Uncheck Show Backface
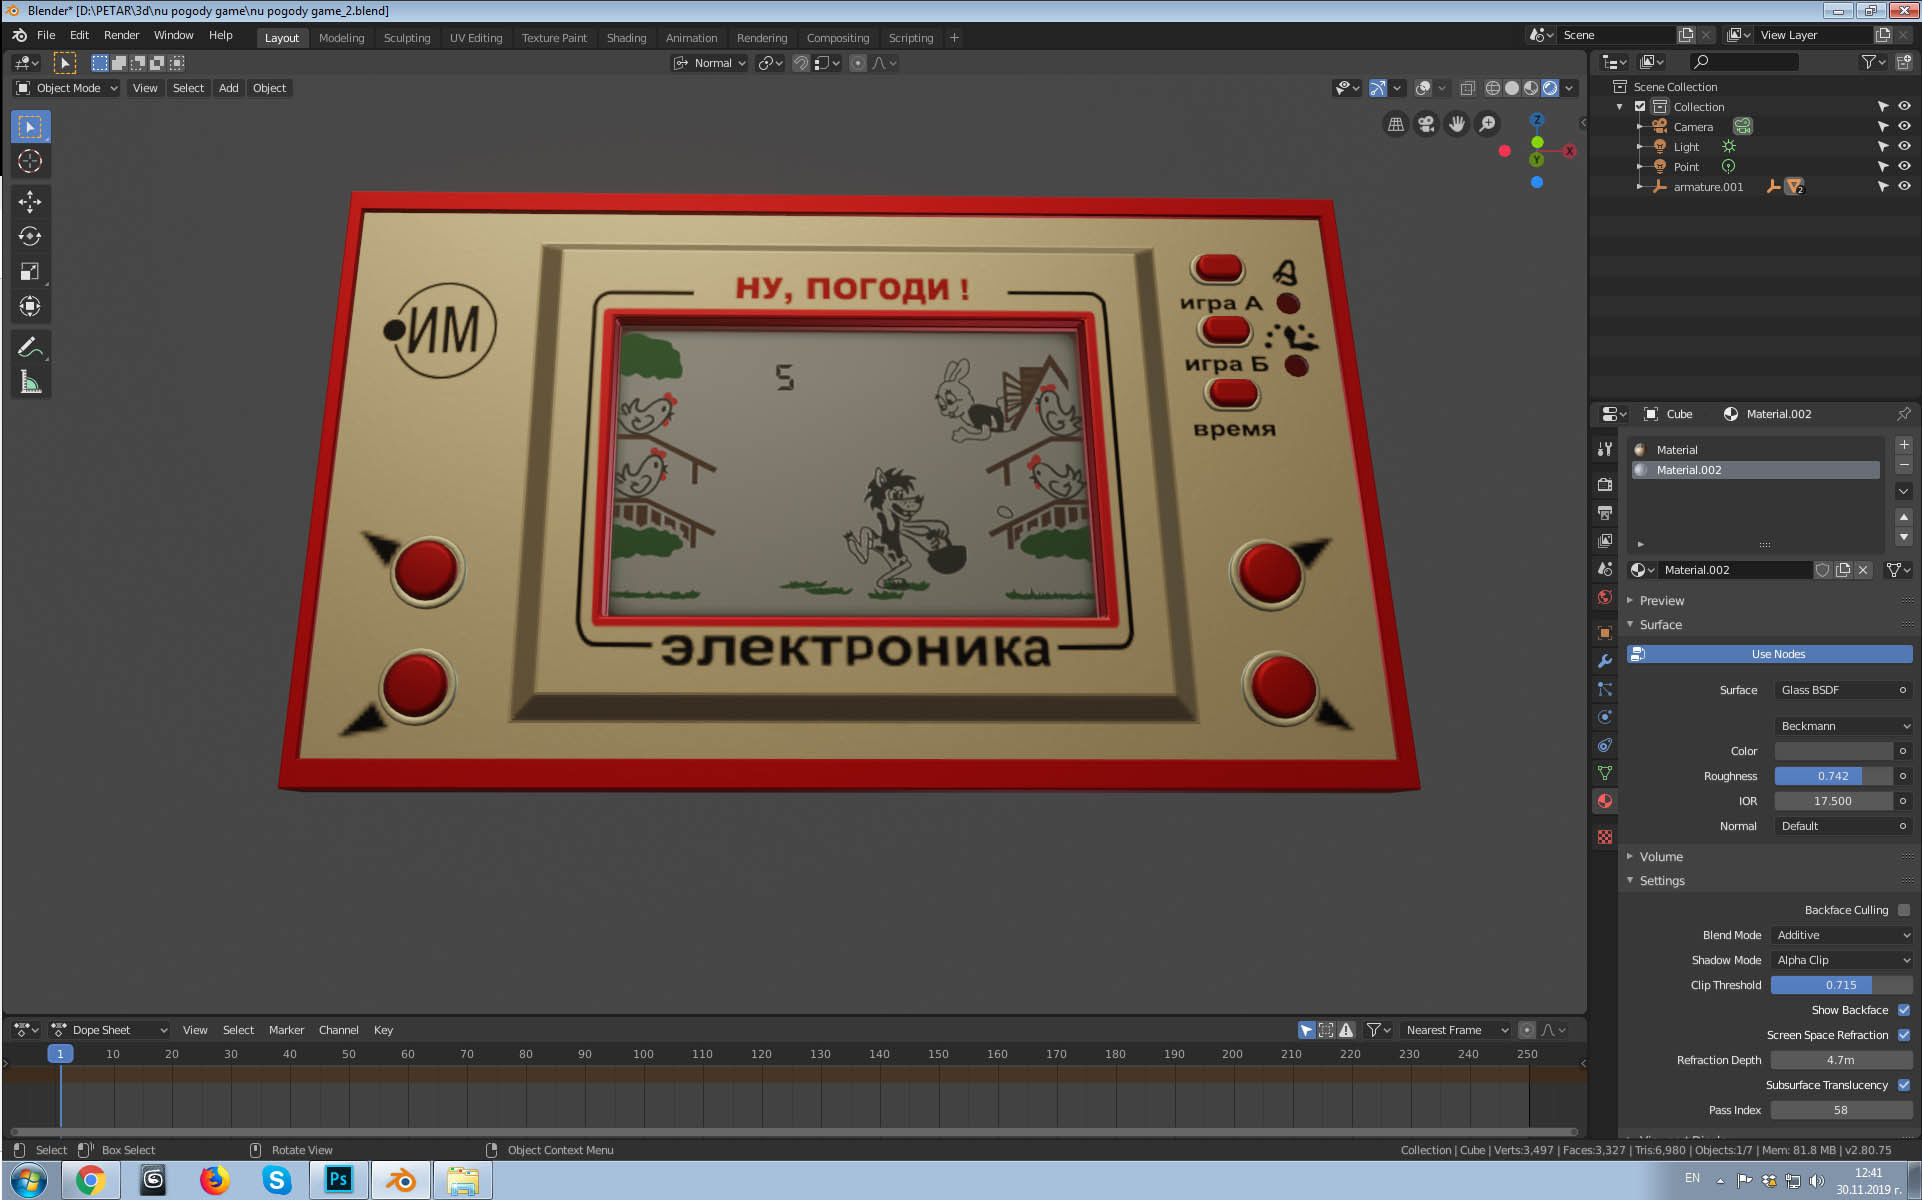1922x1200 pixels. click(x=1904, y=1010)
